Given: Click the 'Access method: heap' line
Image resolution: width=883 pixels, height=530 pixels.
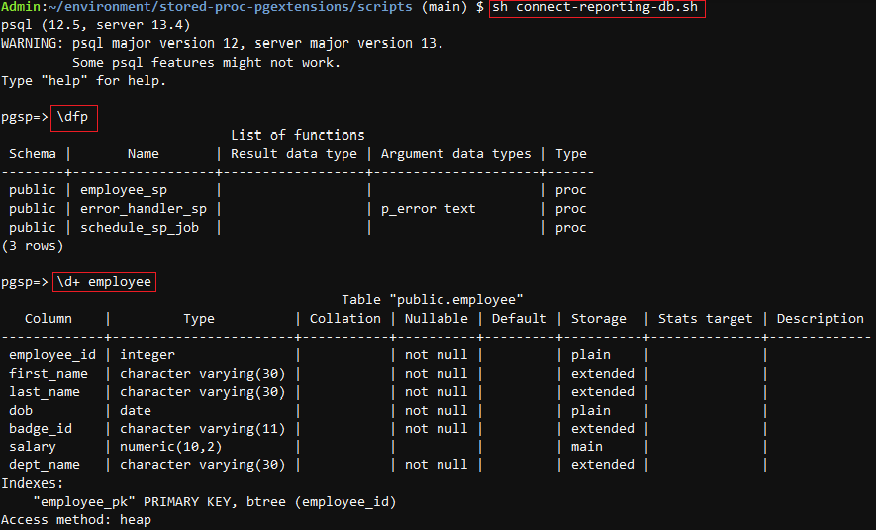Looking at the screenshot, I should tap(76, 520).
